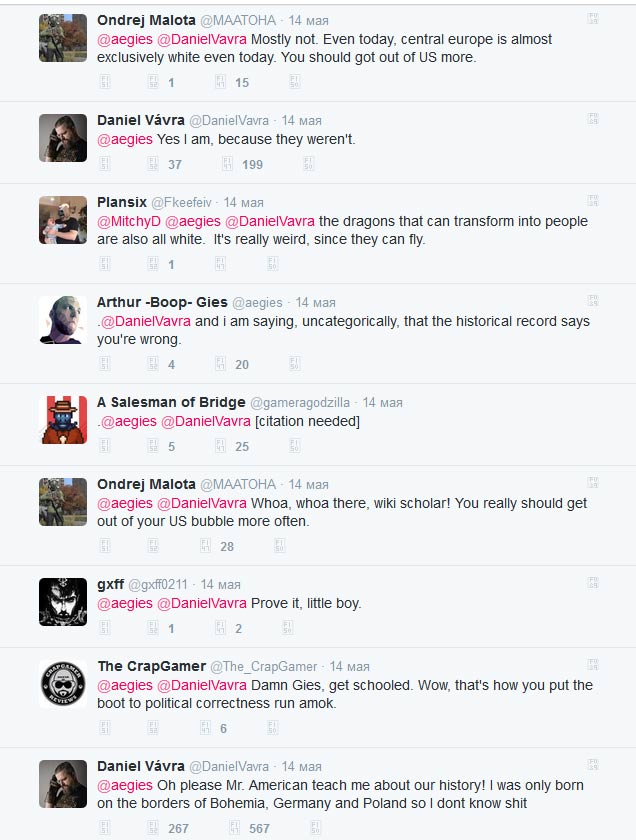The width and height of the screenshot is (636, 840).
Task: Open the @MitchyD mention in Plansix's tweet
Action: click(x=129, y=221)
